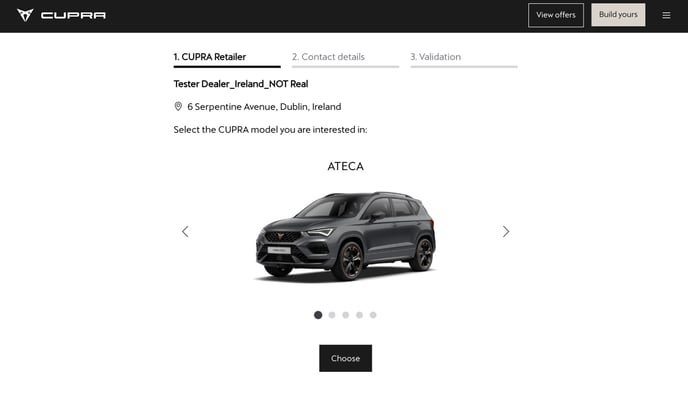The width and height of the screenshot is (688, 402).
Task: Switch to the Validation step tab
Action: point(464,59)
